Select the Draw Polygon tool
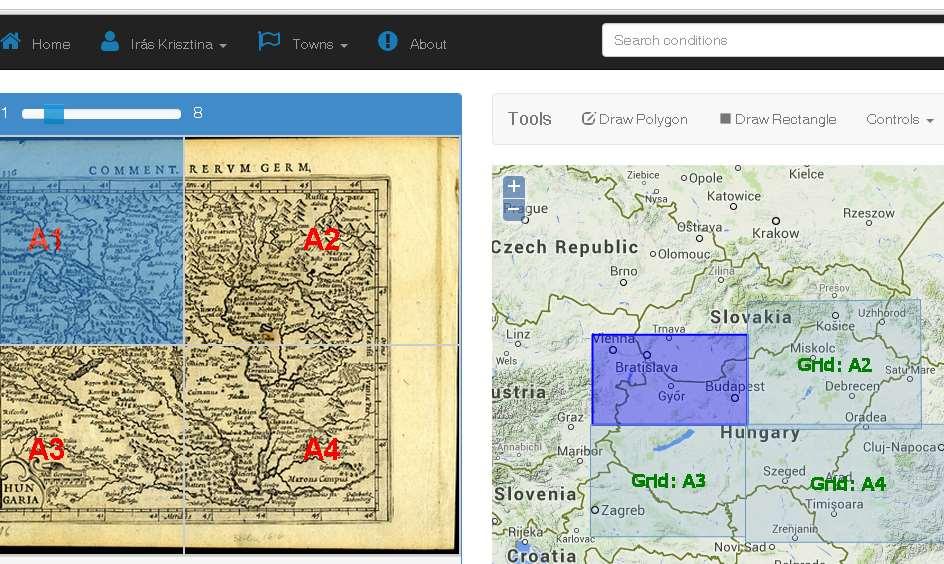Image resolution: width=944 pixels, height=564 pixels. (635, 119)
